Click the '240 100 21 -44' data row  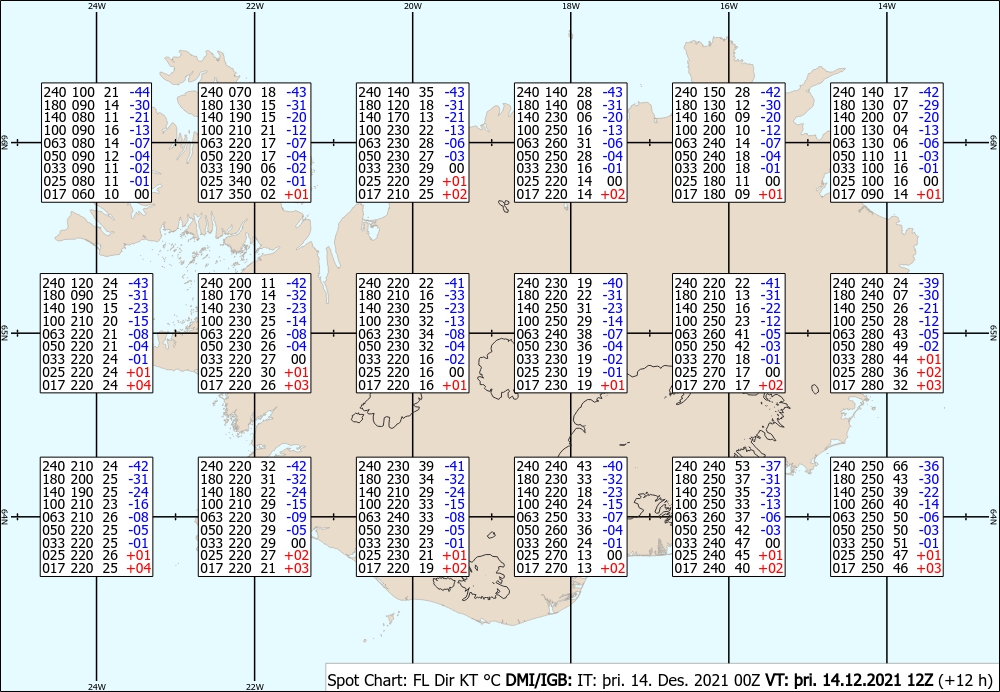(x=96, y=92)
